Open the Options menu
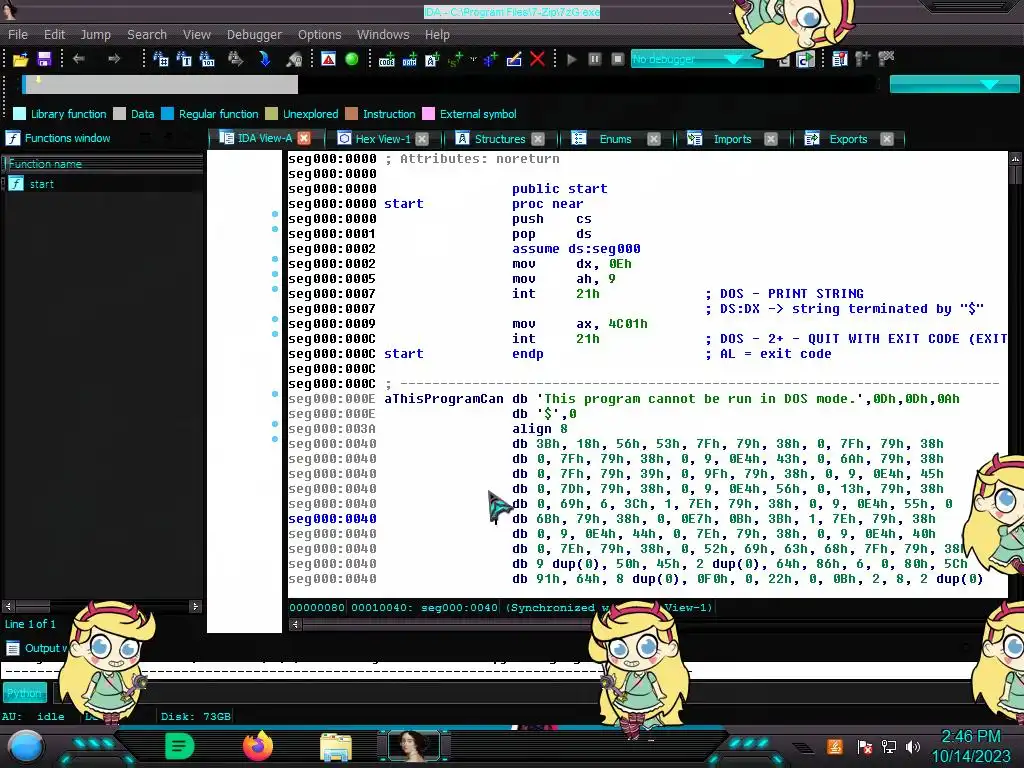 [x=319, y=35]
